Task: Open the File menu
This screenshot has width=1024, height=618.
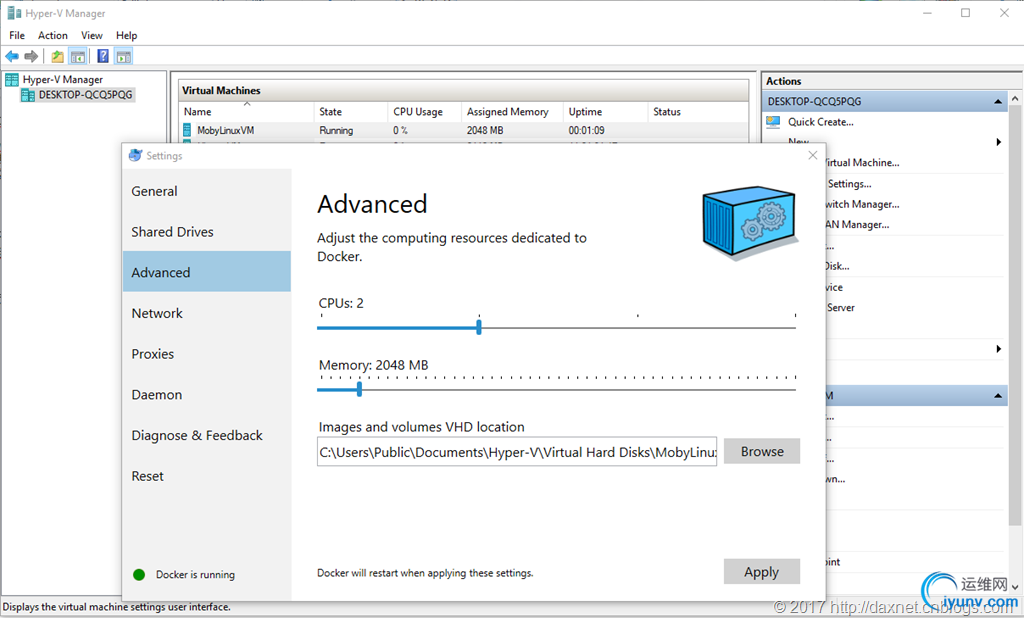Action: coord(17,35)
